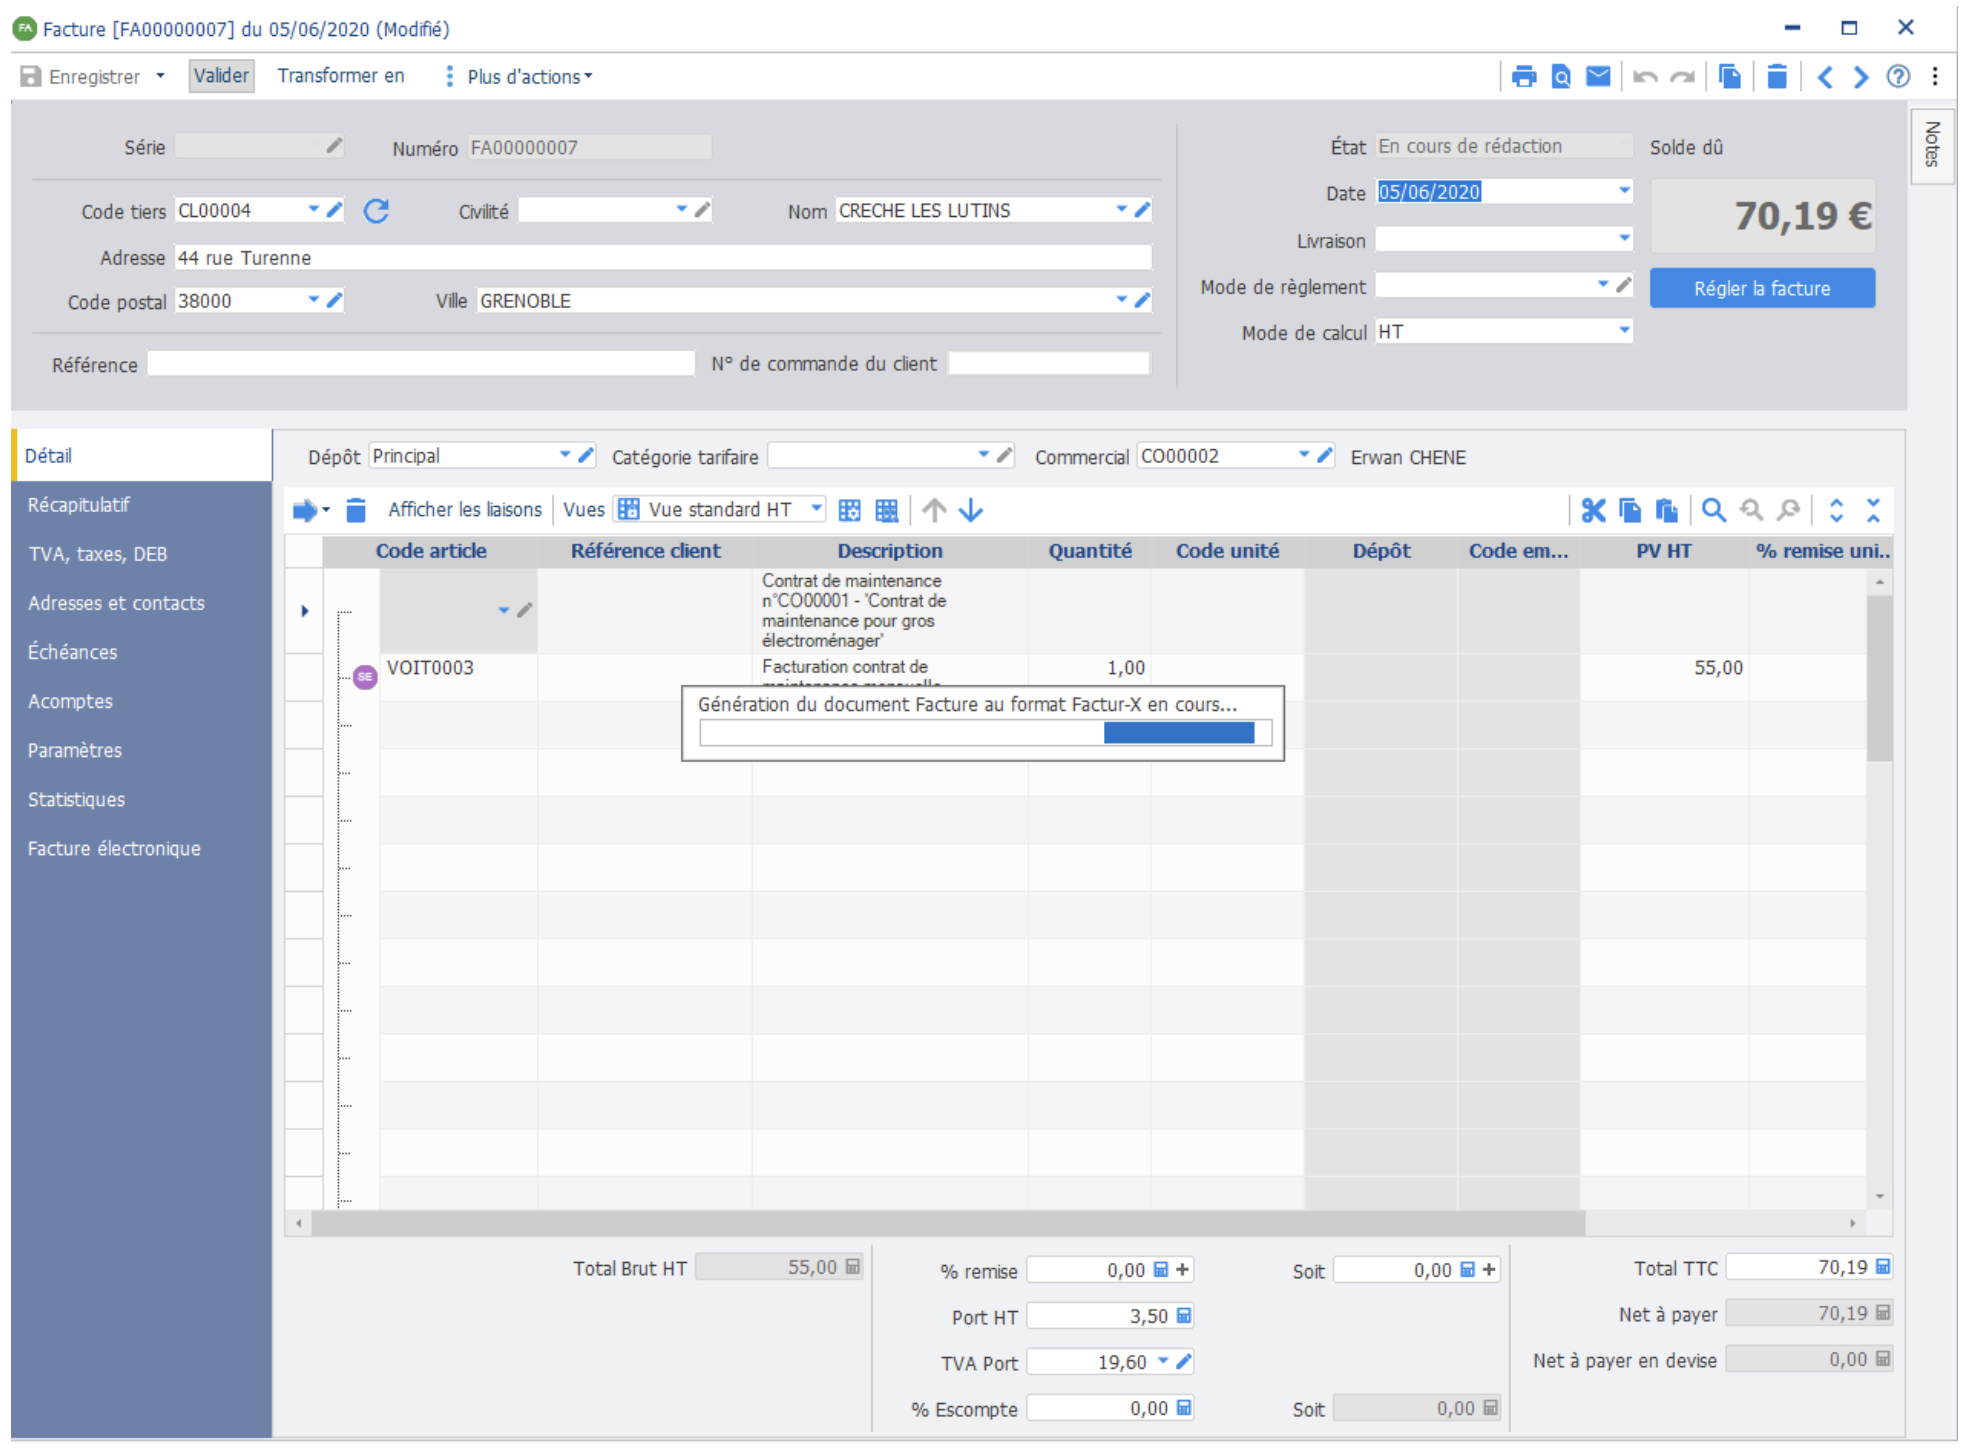
Task: Click the insert line blue arrow icon
Action: point(305,510)
